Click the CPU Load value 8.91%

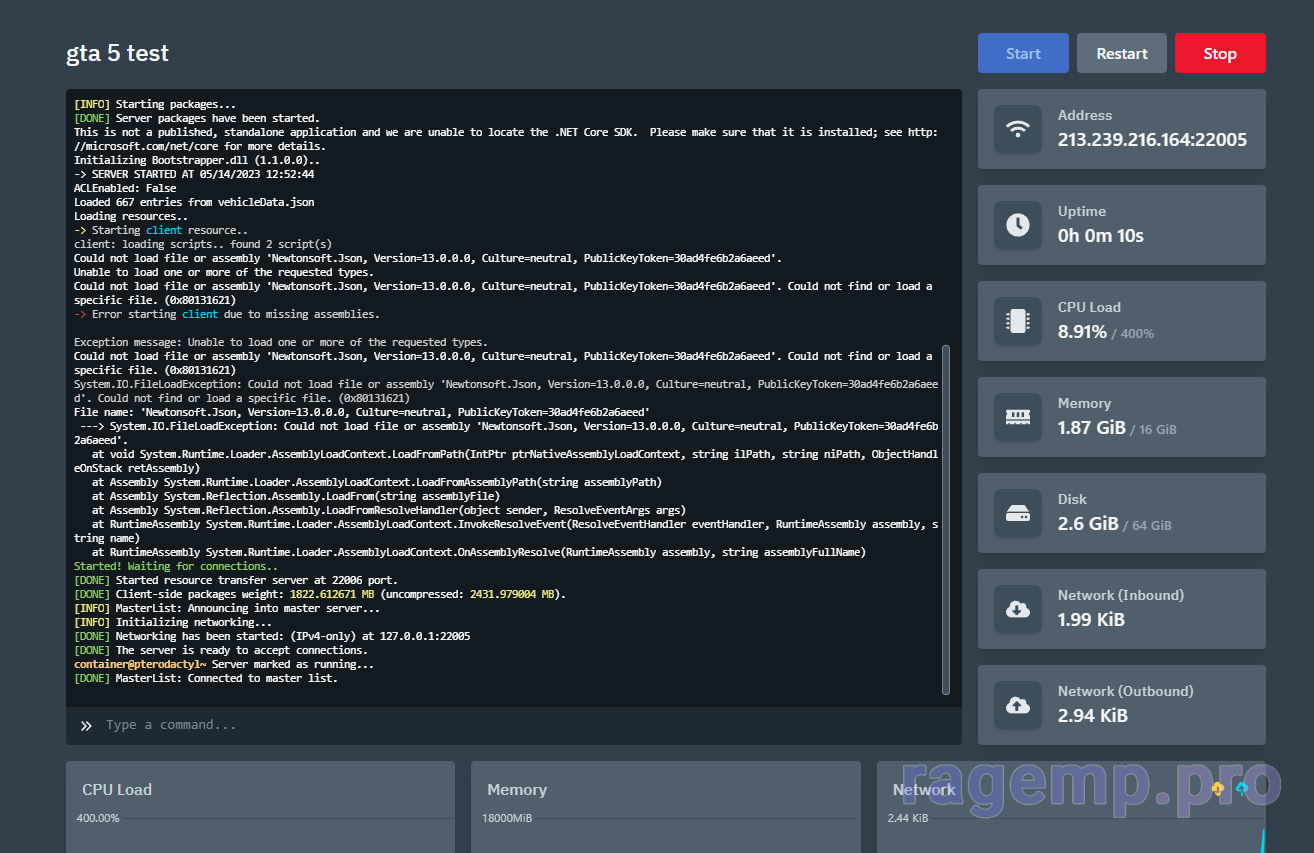tap(1082, 331)
